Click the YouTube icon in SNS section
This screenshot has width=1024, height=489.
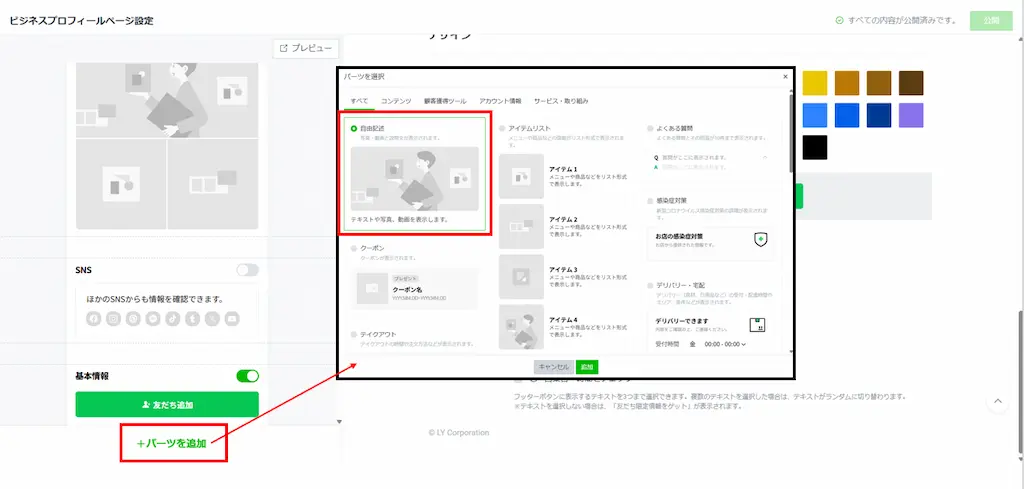click(x=232, y=319)
